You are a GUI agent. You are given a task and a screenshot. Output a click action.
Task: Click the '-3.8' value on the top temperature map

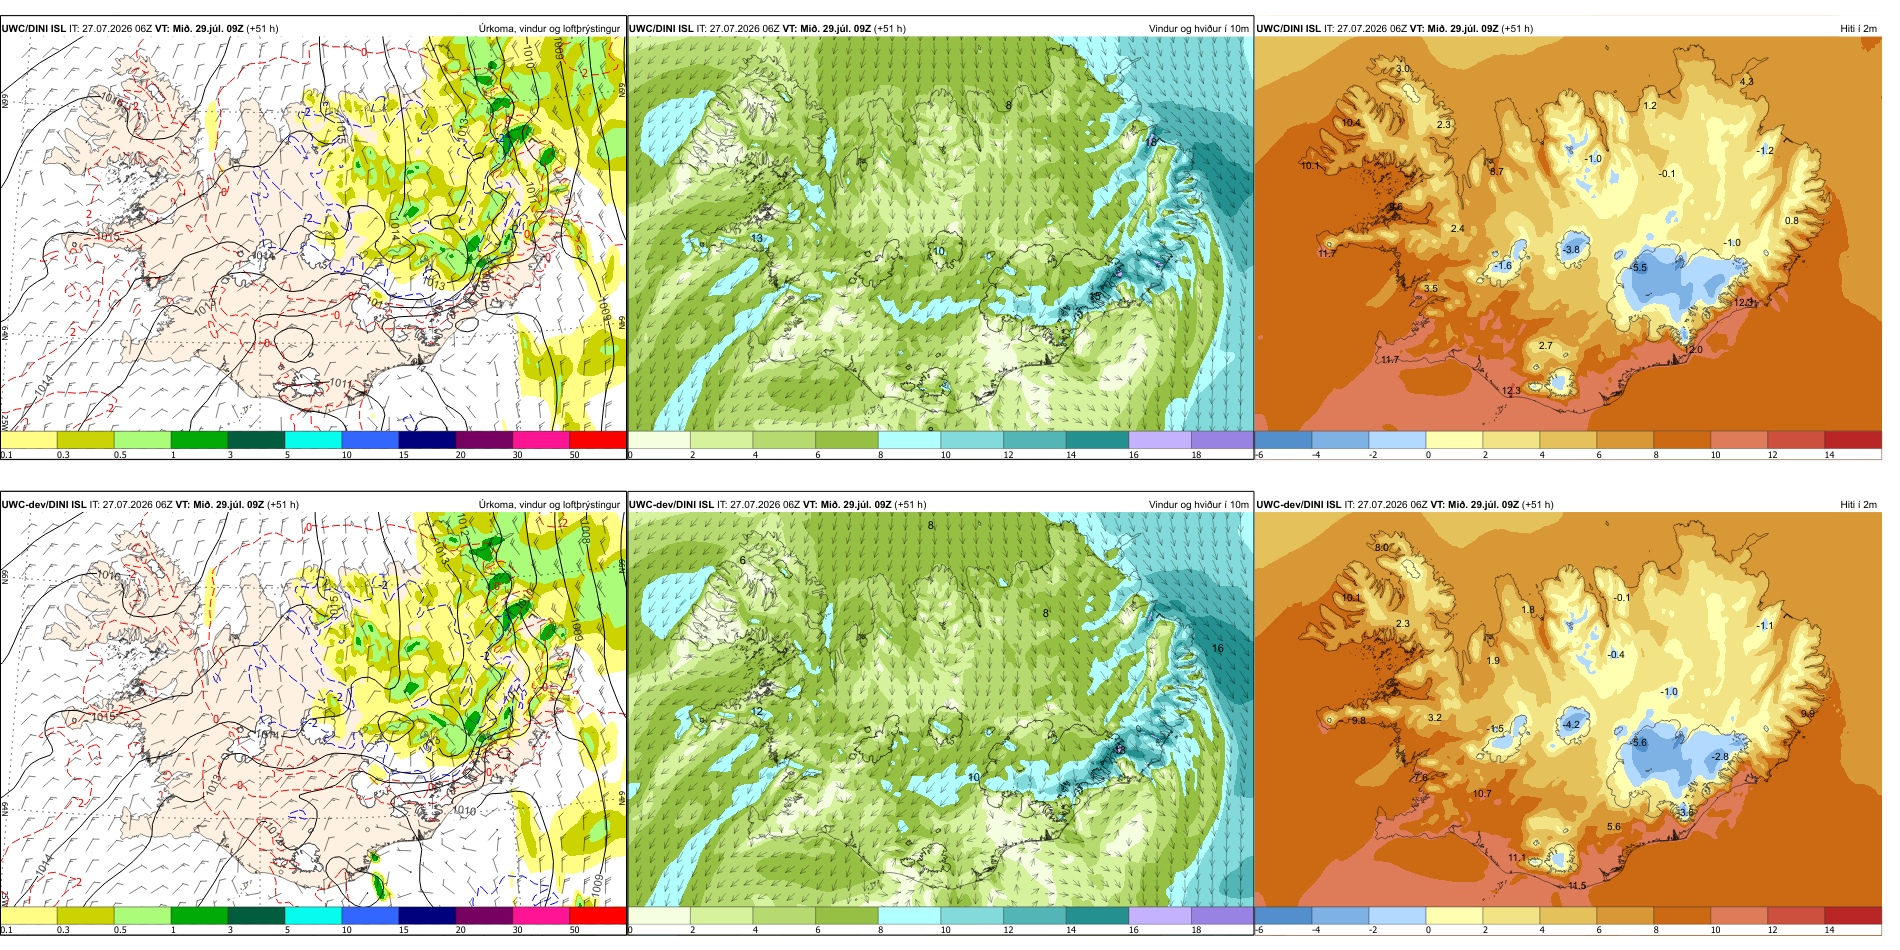(1571, 250)
